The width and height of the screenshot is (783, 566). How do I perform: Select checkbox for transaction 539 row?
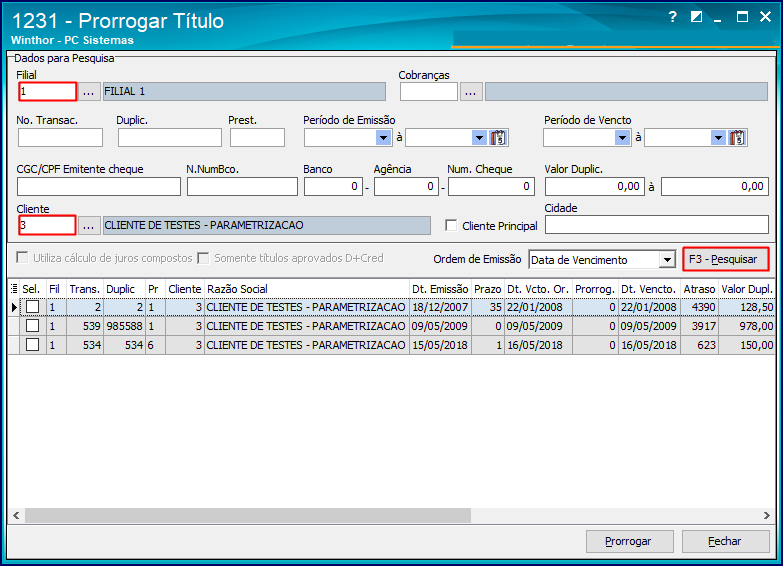click(32, 326)
